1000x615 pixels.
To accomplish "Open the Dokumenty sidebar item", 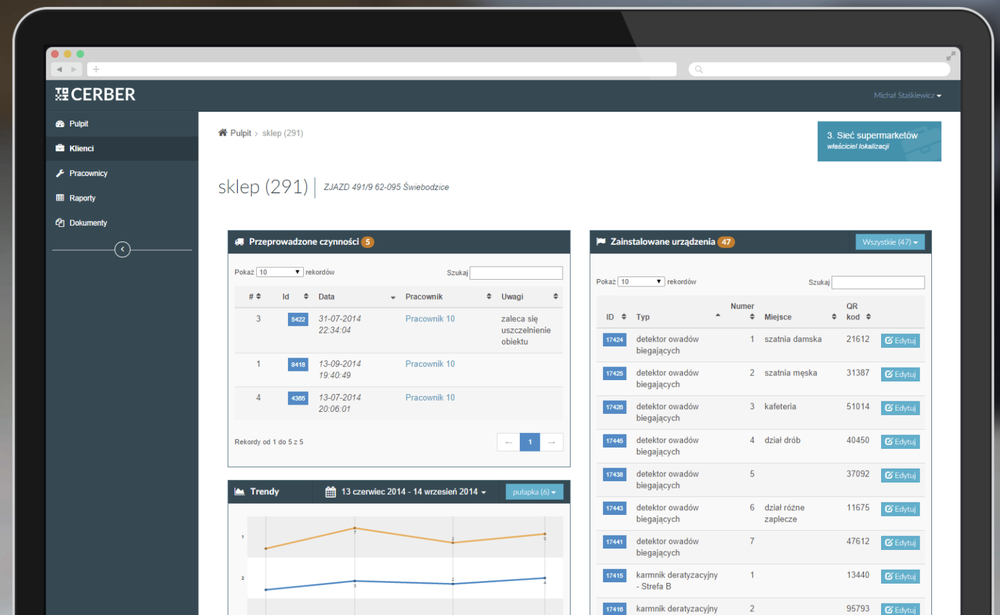I will (121, 223).
